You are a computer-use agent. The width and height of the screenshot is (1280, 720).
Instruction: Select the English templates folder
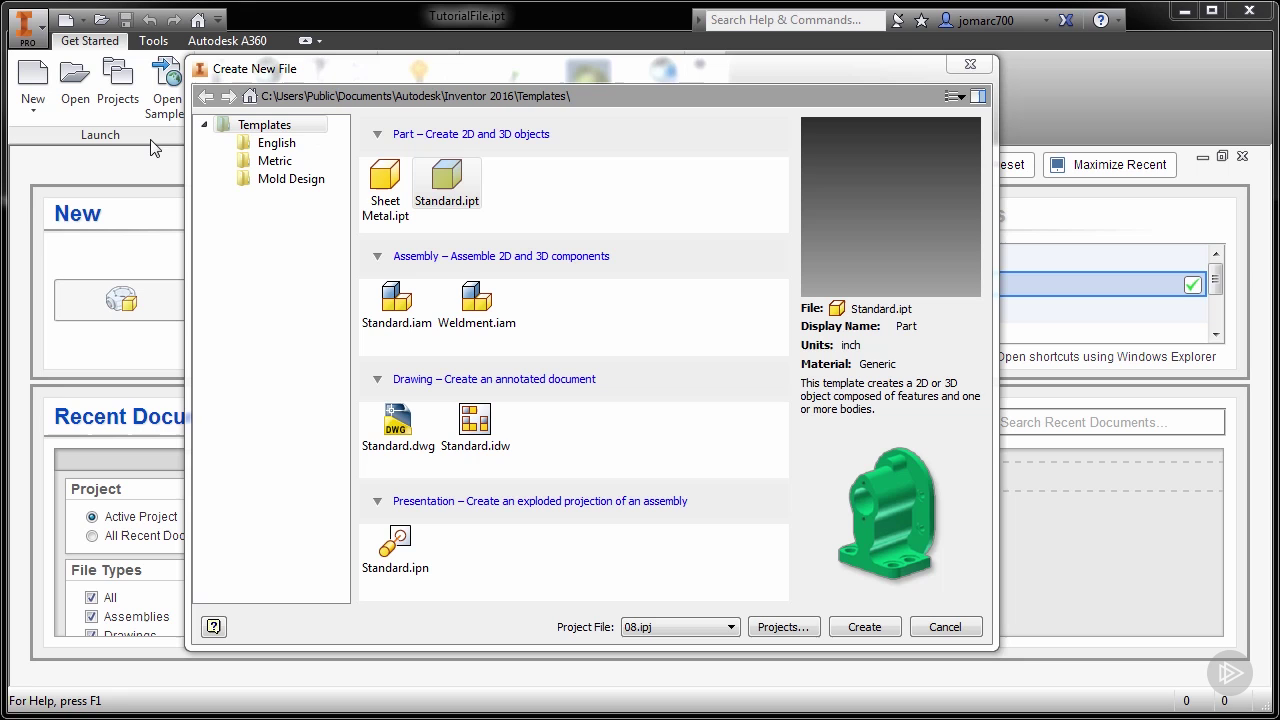(x=276, y=143)
